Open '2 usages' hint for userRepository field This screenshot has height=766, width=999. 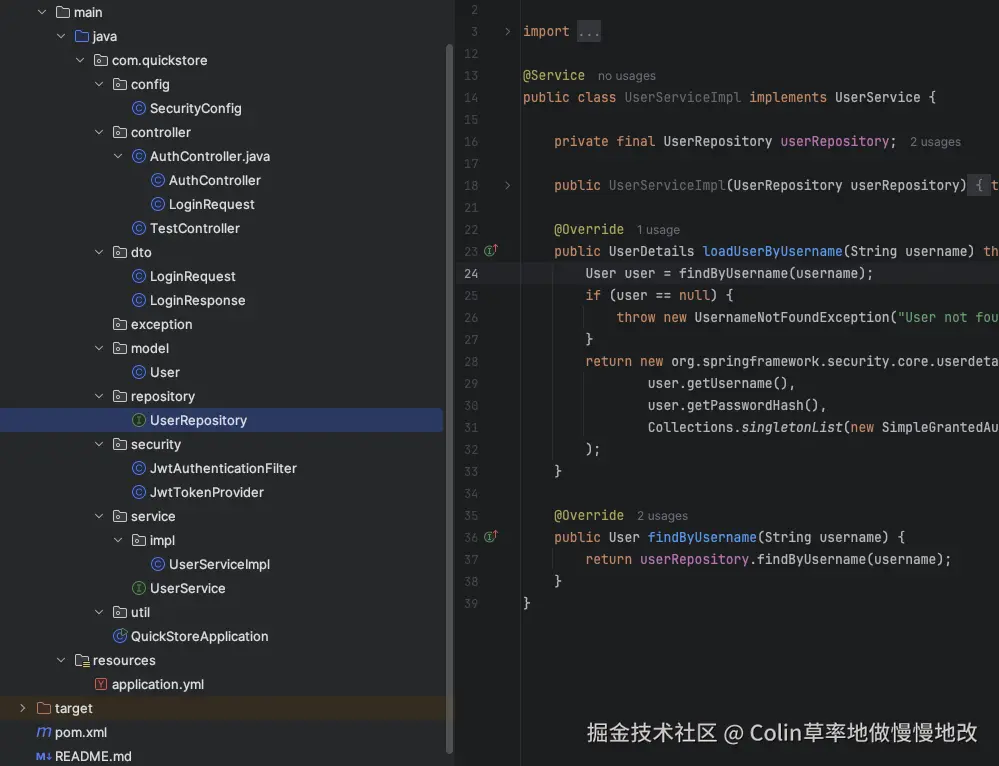935,141
